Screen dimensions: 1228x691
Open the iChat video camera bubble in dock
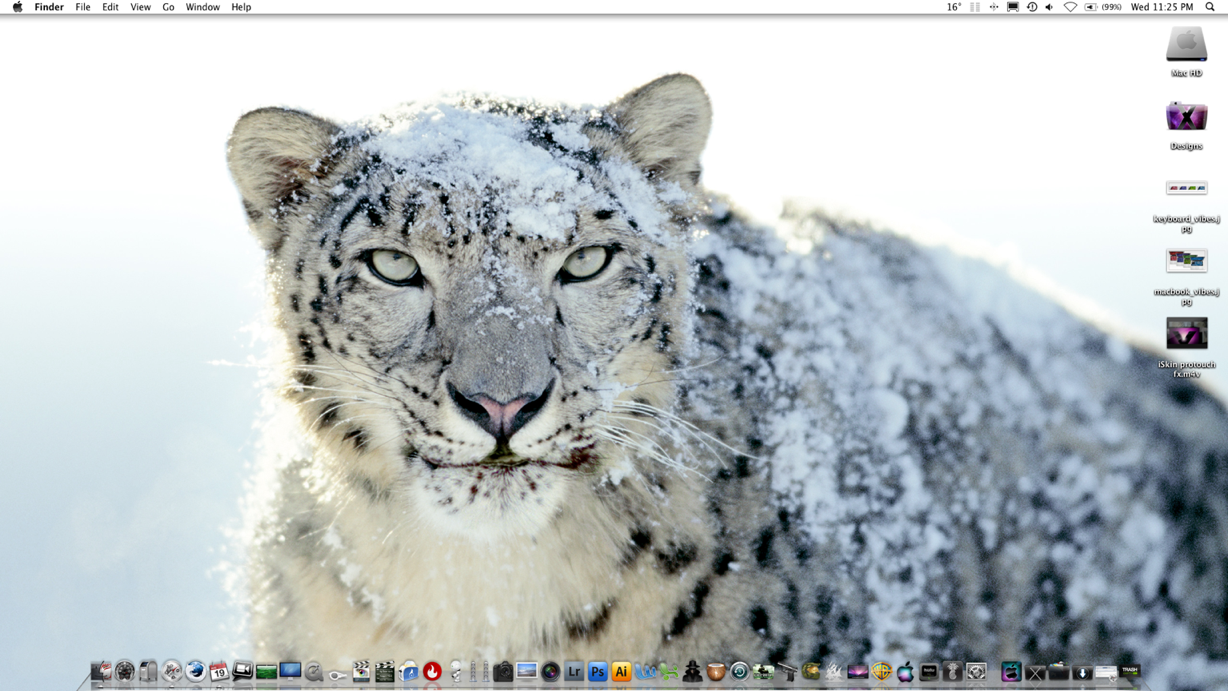[x=243, y=671]
